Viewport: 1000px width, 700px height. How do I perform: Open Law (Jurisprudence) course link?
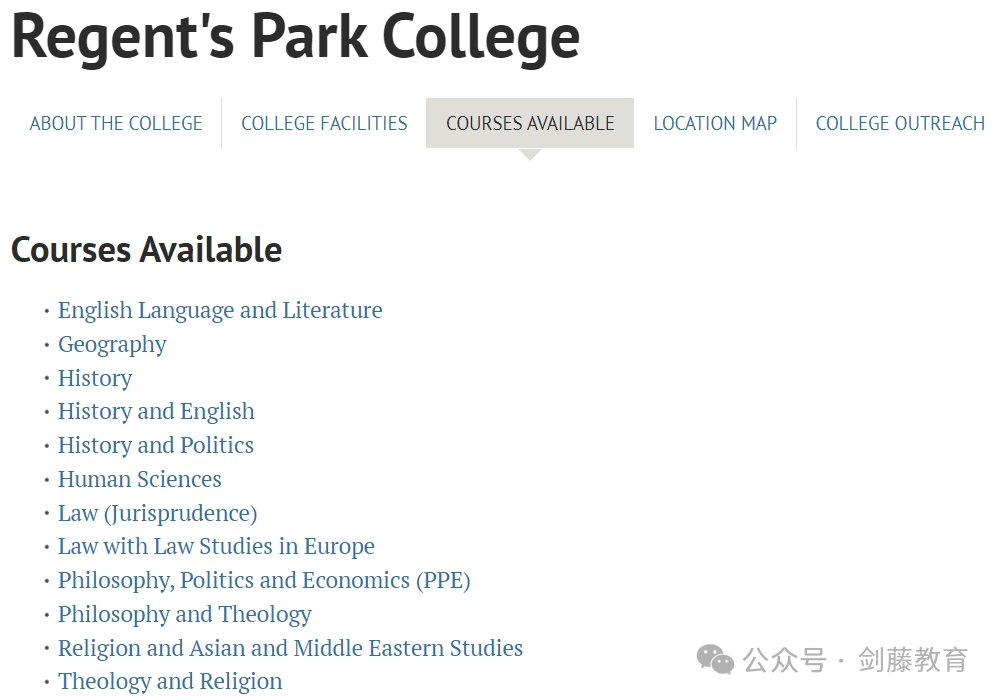tap(158, 513)
